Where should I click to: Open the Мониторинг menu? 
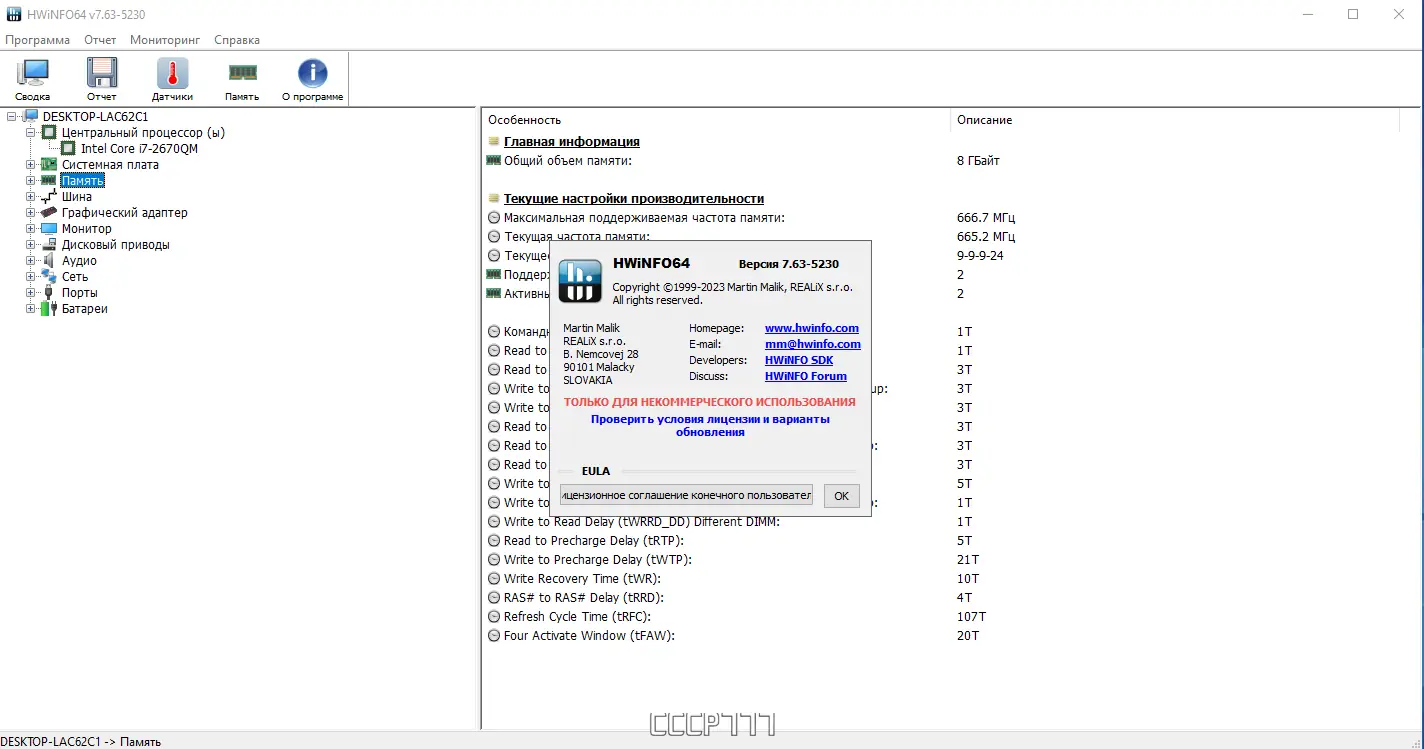tap(165, 40)
